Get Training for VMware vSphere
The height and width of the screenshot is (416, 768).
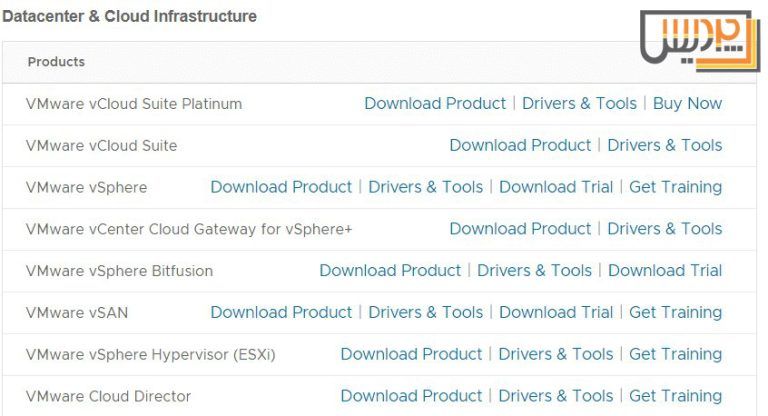(x=675, y=187)
